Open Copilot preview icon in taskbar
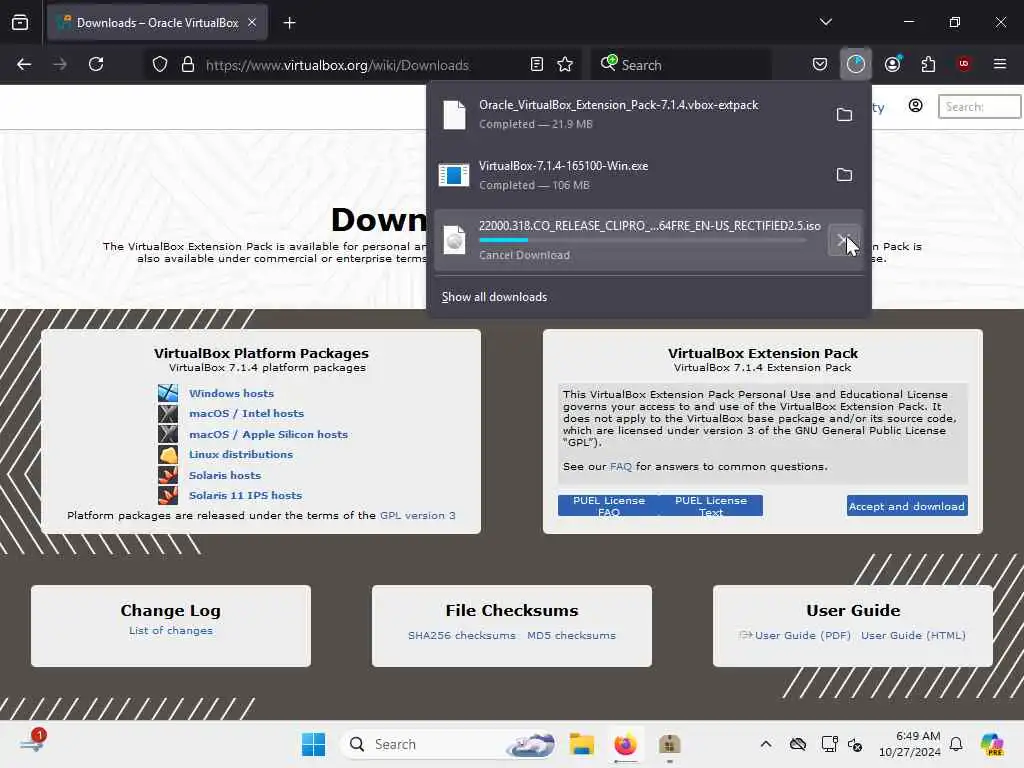 click(x=992, y=744)
